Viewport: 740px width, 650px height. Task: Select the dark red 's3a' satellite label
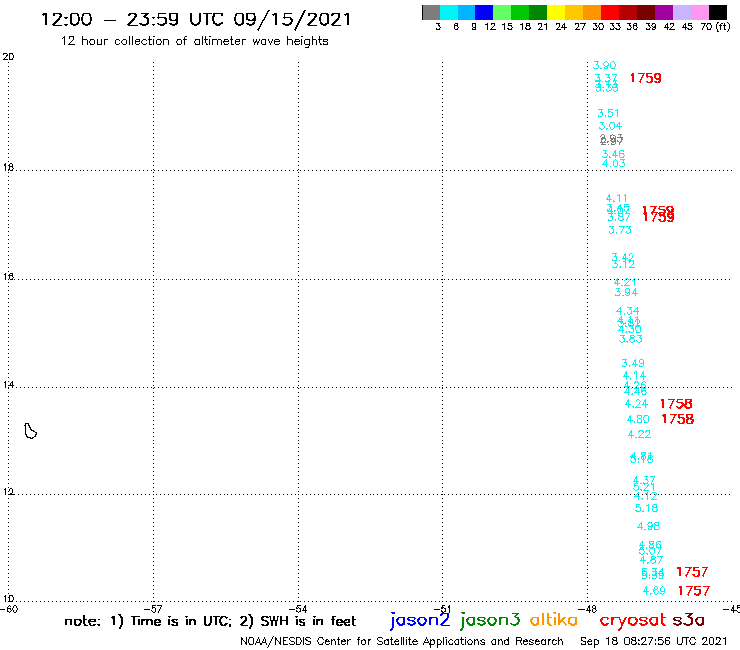coord(688,620)
